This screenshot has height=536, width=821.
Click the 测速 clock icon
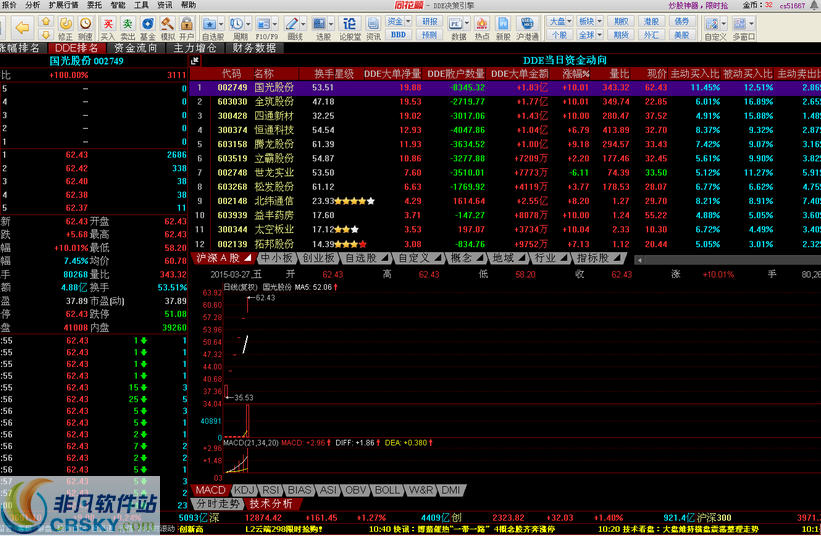pyautogui.click(x=85, y=24)
